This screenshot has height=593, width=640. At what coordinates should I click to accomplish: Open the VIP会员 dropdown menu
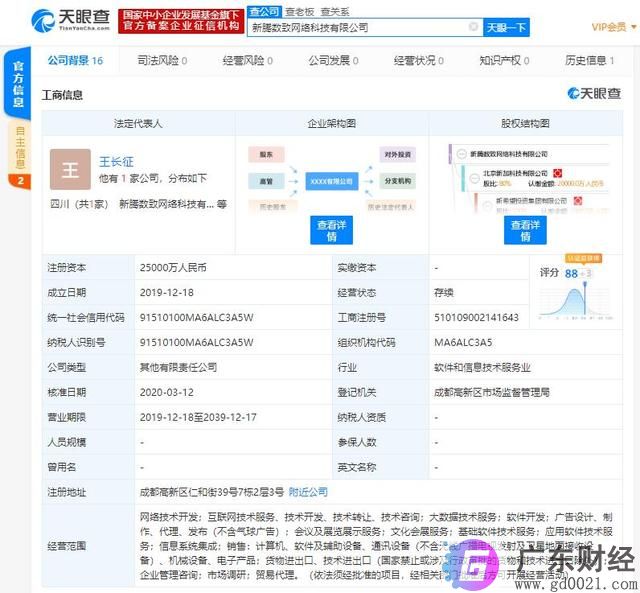tap(614, 27)
